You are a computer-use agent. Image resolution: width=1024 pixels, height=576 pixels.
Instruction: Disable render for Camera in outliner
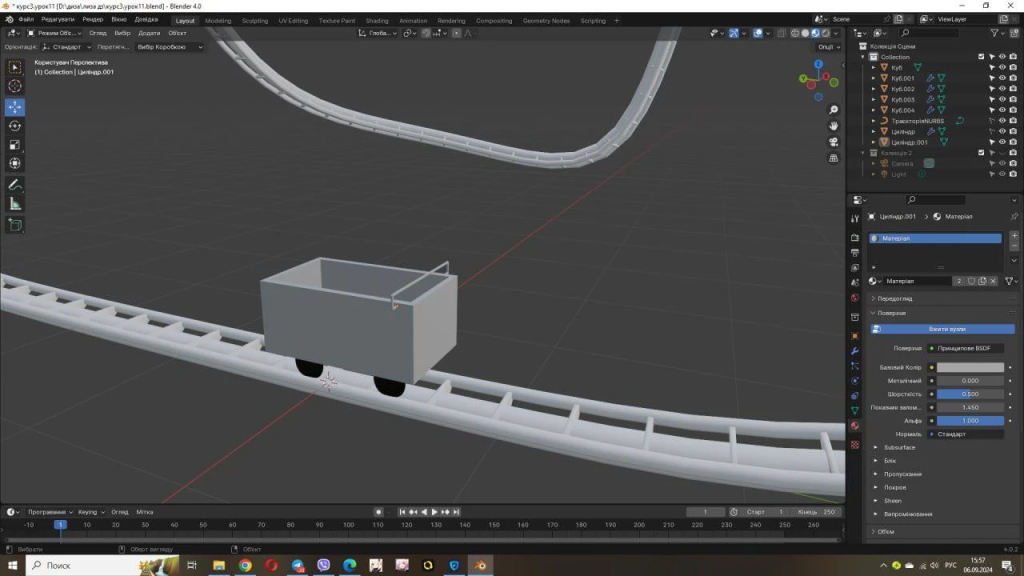[x=1013, y=164]
